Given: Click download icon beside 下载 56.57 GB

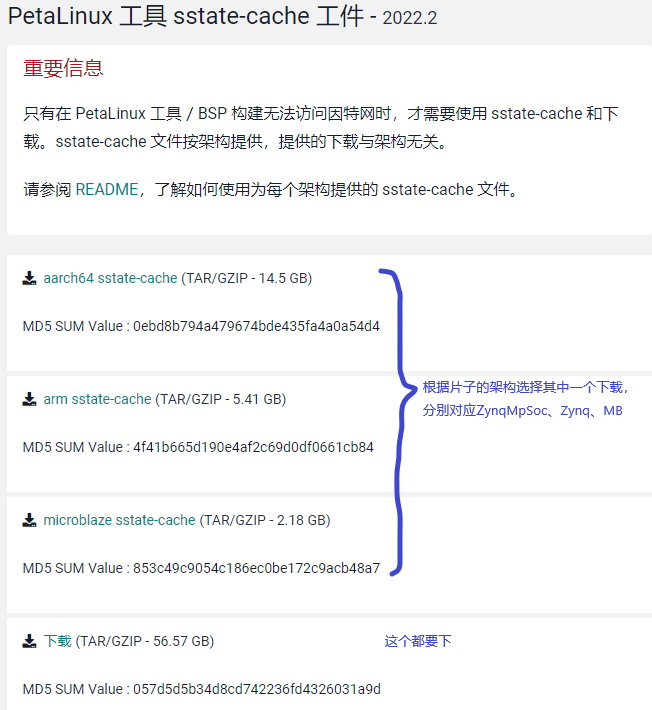Looking at the screenshot, I should pyautogui.click(x=29, y=641).
